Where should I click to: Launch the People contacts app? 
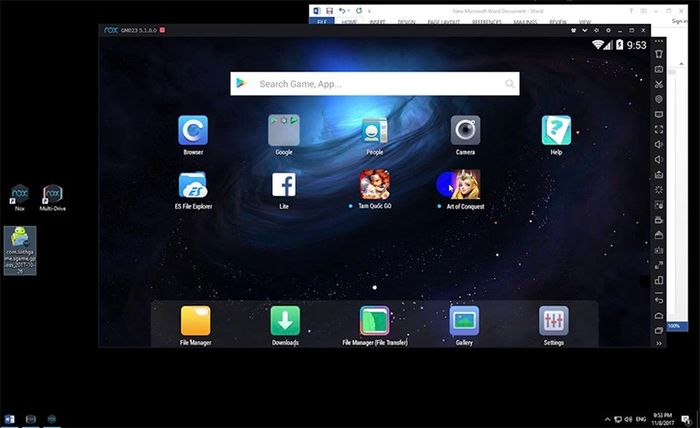point(375,130)
